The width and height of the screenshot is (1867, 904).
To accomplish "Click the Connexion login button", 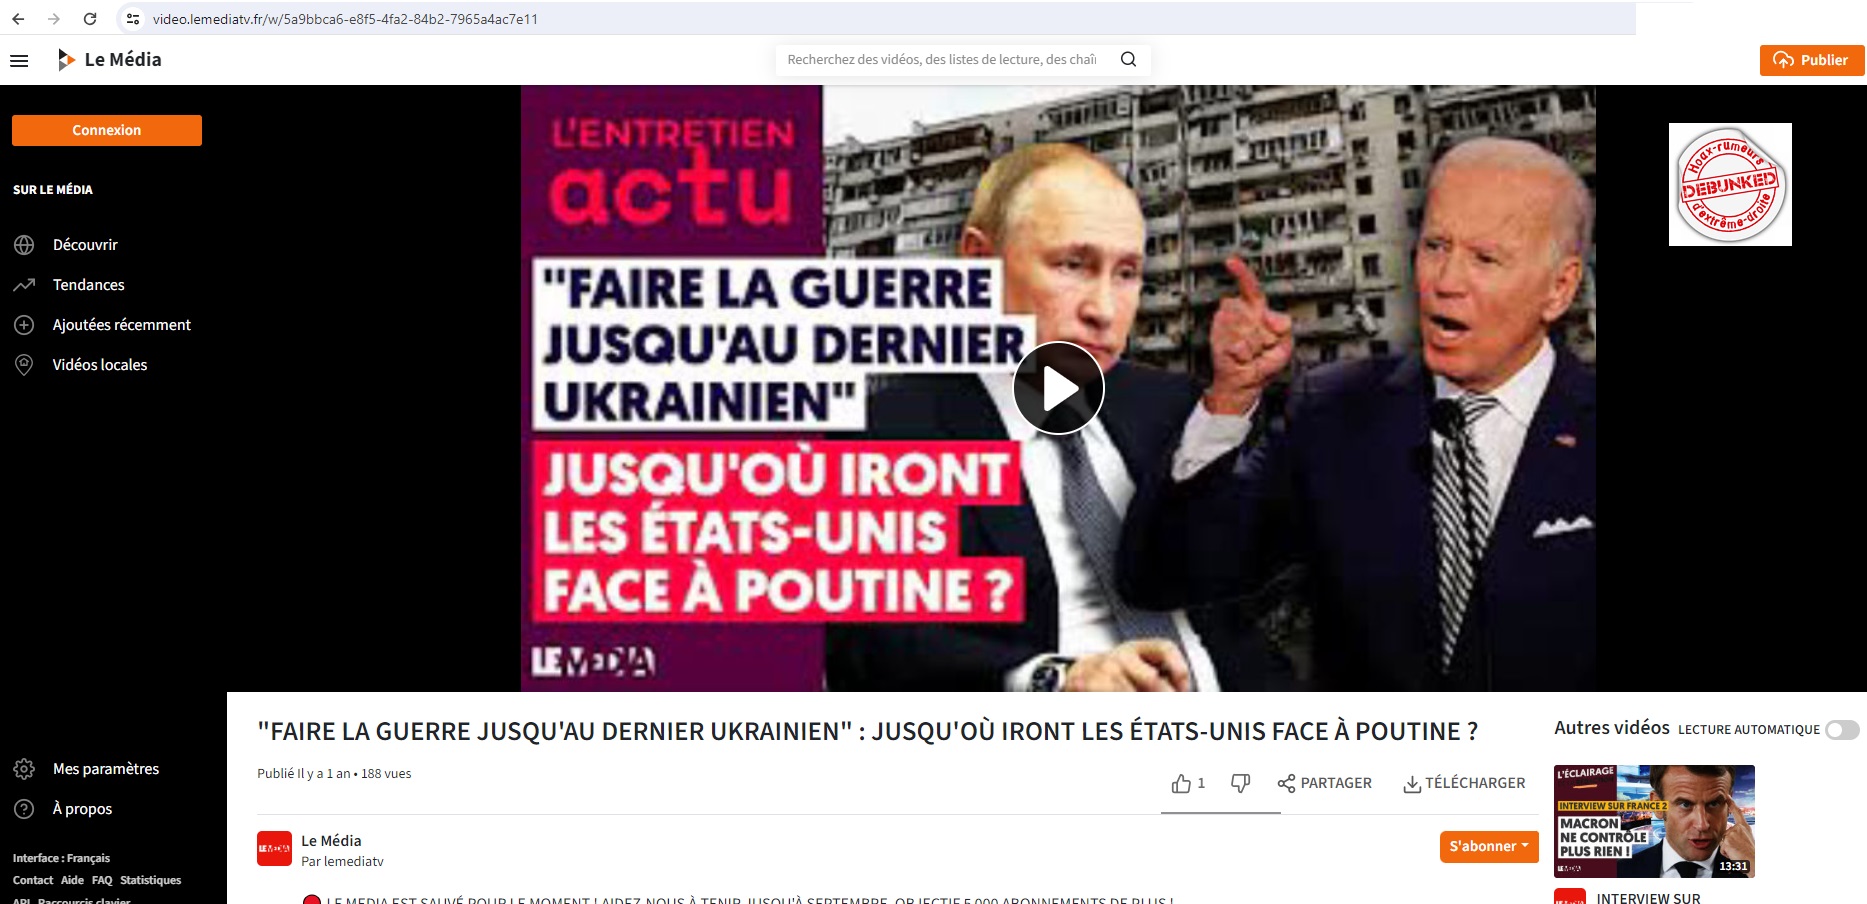I will (x=107, y=130).
